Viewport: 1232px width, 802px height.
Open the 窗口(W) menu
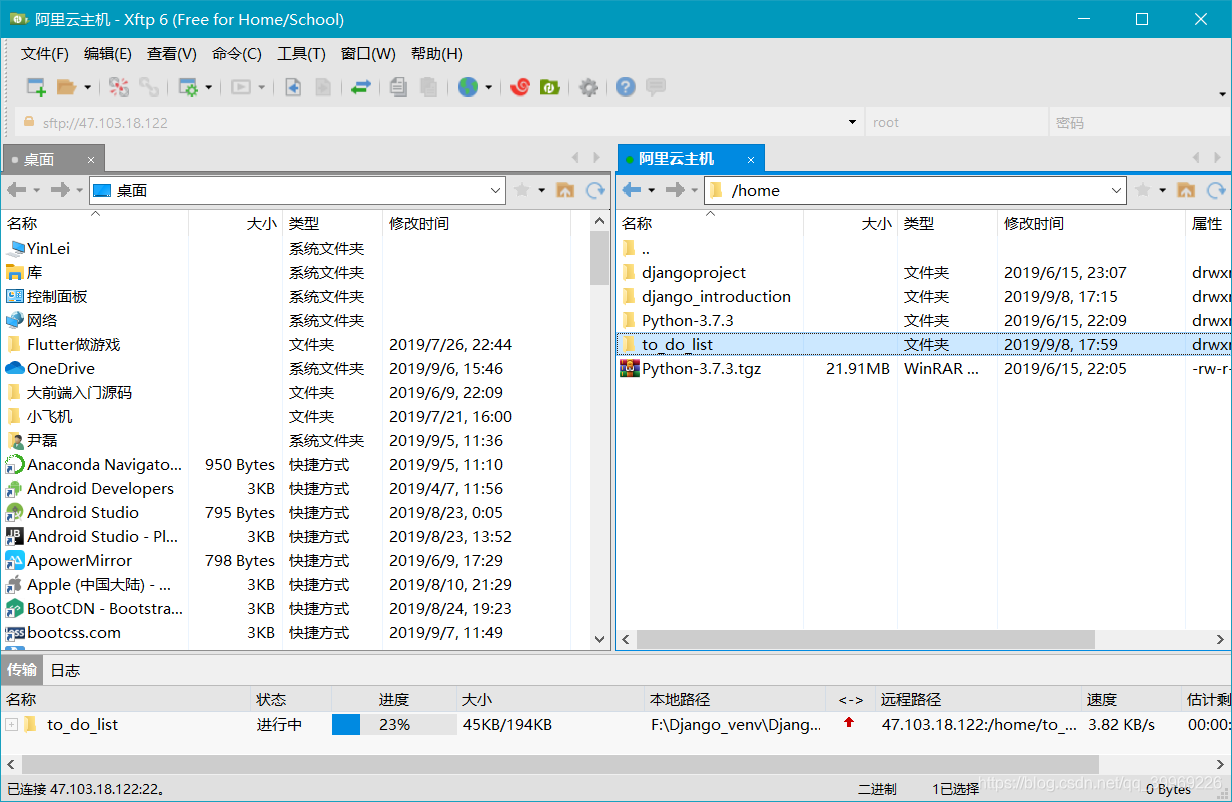click(368, 54)
